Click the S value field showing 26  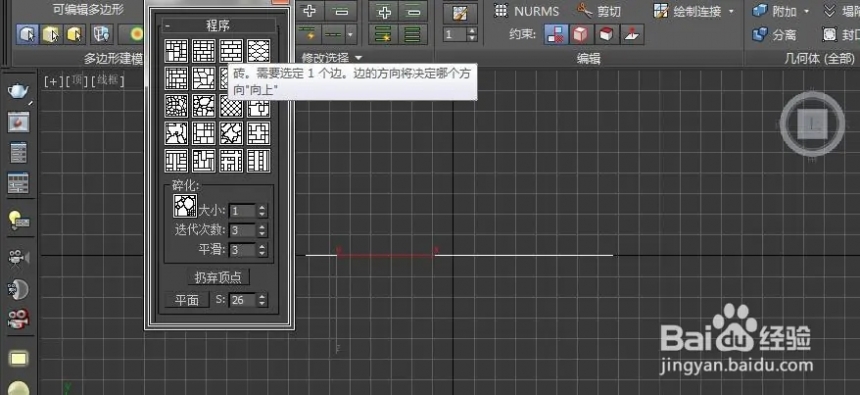243,300
